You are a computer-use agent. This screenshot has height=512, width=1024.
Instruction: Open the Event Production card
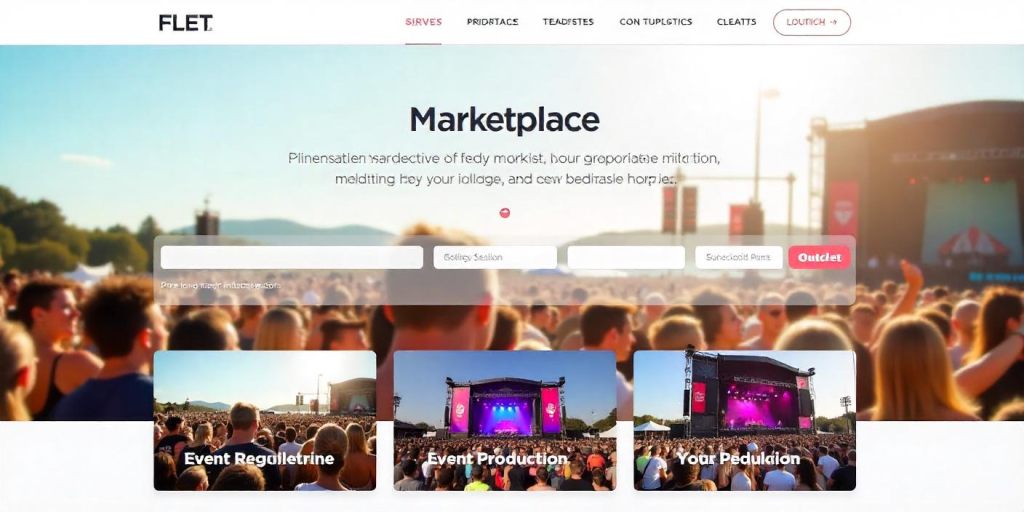505,421
